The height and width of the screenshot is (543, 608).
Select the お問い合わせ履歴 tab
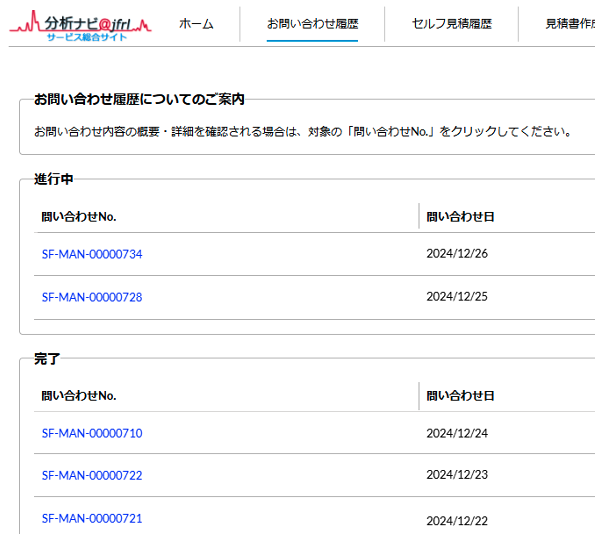coord(312,23)
